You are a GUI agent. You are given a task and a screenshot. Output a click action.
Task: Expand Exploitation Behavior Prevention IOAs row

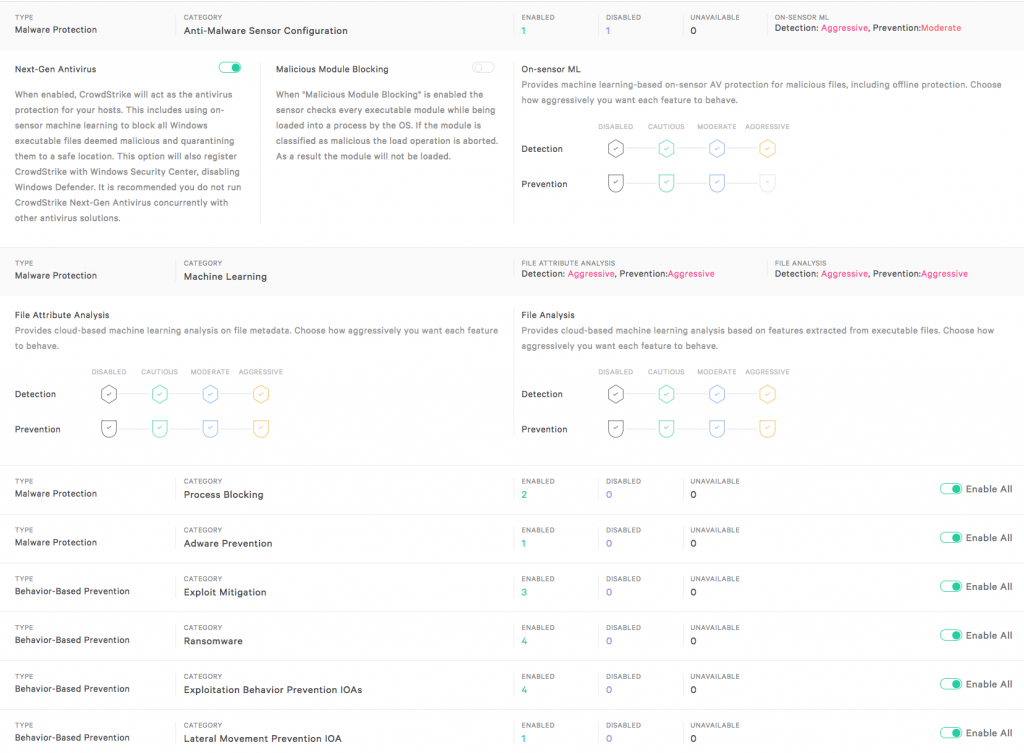pos(273,690)
